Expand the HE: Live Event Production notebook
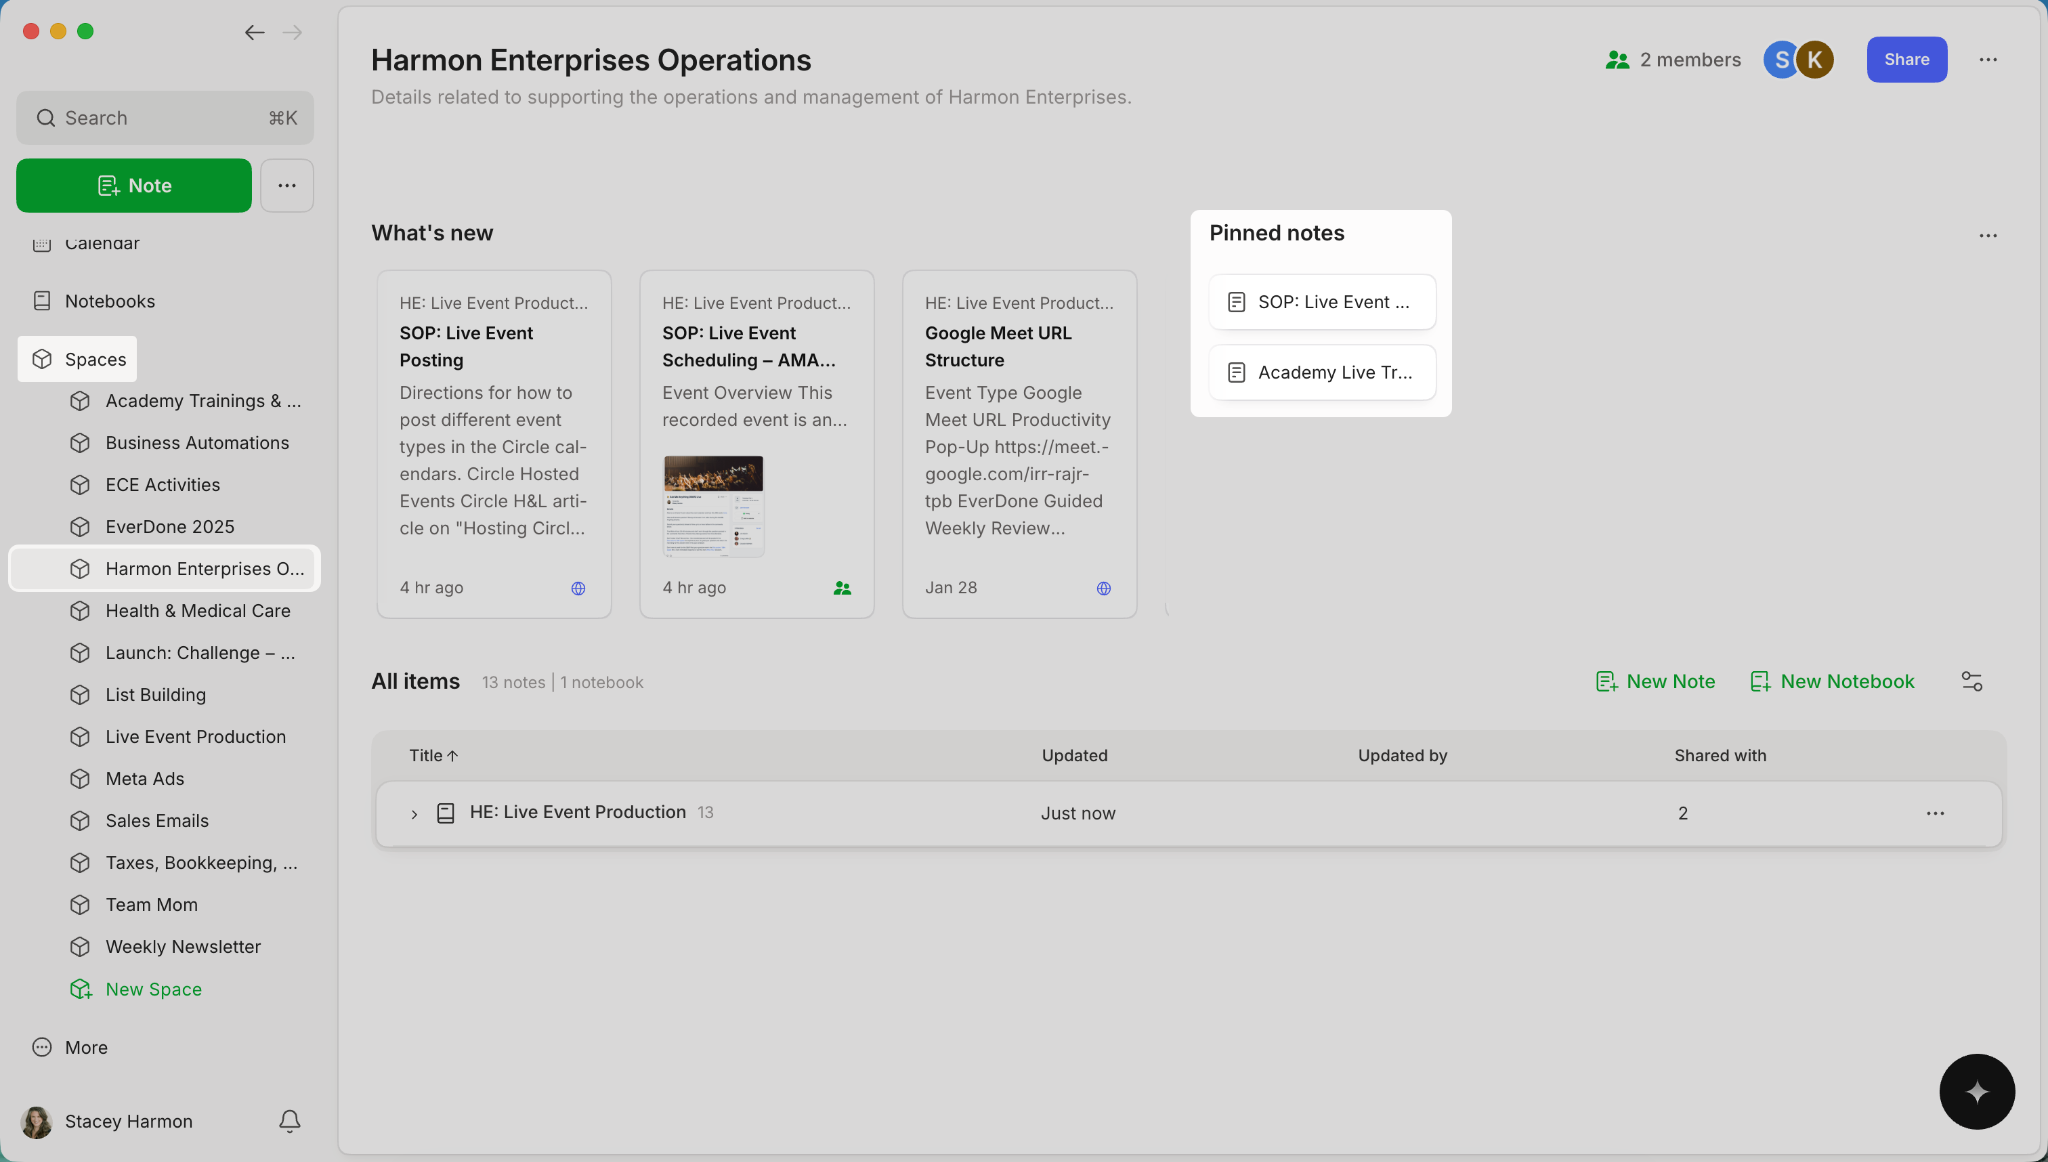The height and width of the screenshot is (1162, 2048). [414, 814]
